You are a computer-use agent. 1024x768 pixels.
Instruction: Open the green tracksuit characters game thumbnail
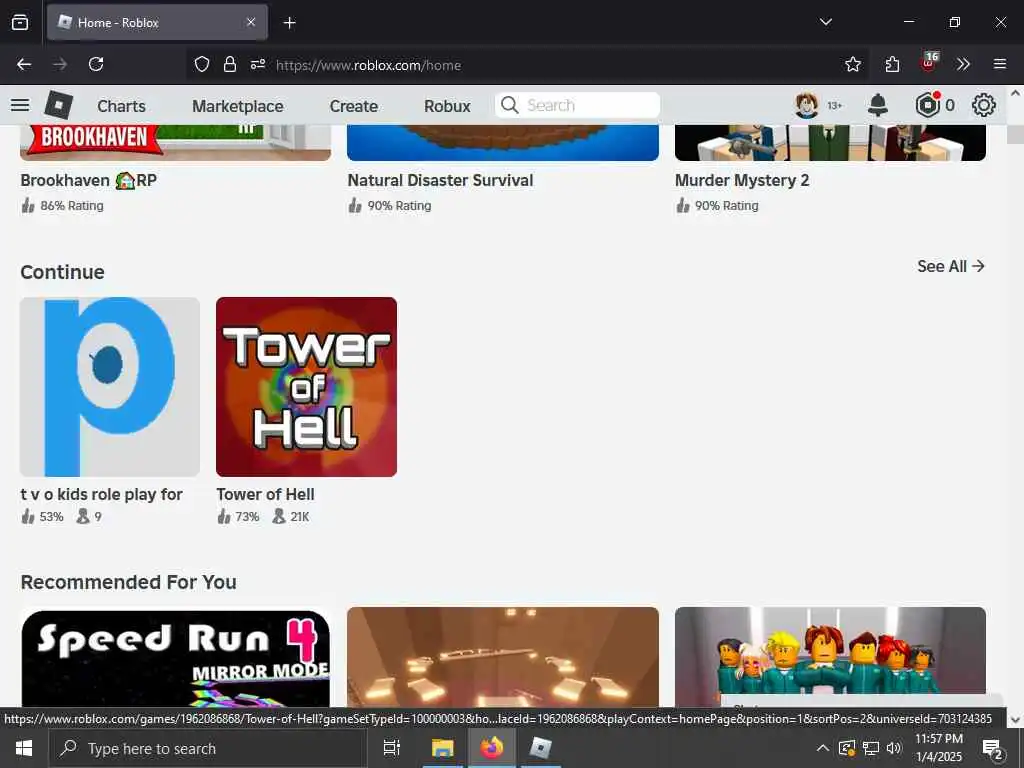[x=830, y=658]
